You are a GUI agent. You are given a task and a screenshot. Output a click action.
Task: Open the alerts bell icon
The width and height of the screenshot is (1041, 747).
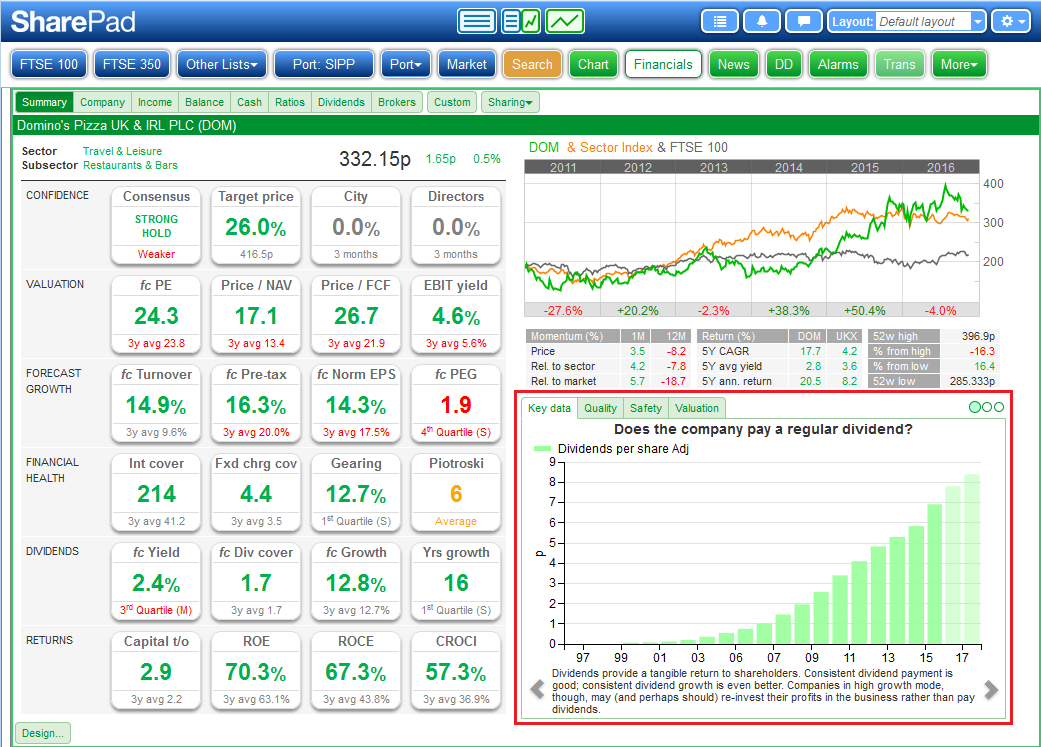761,21
